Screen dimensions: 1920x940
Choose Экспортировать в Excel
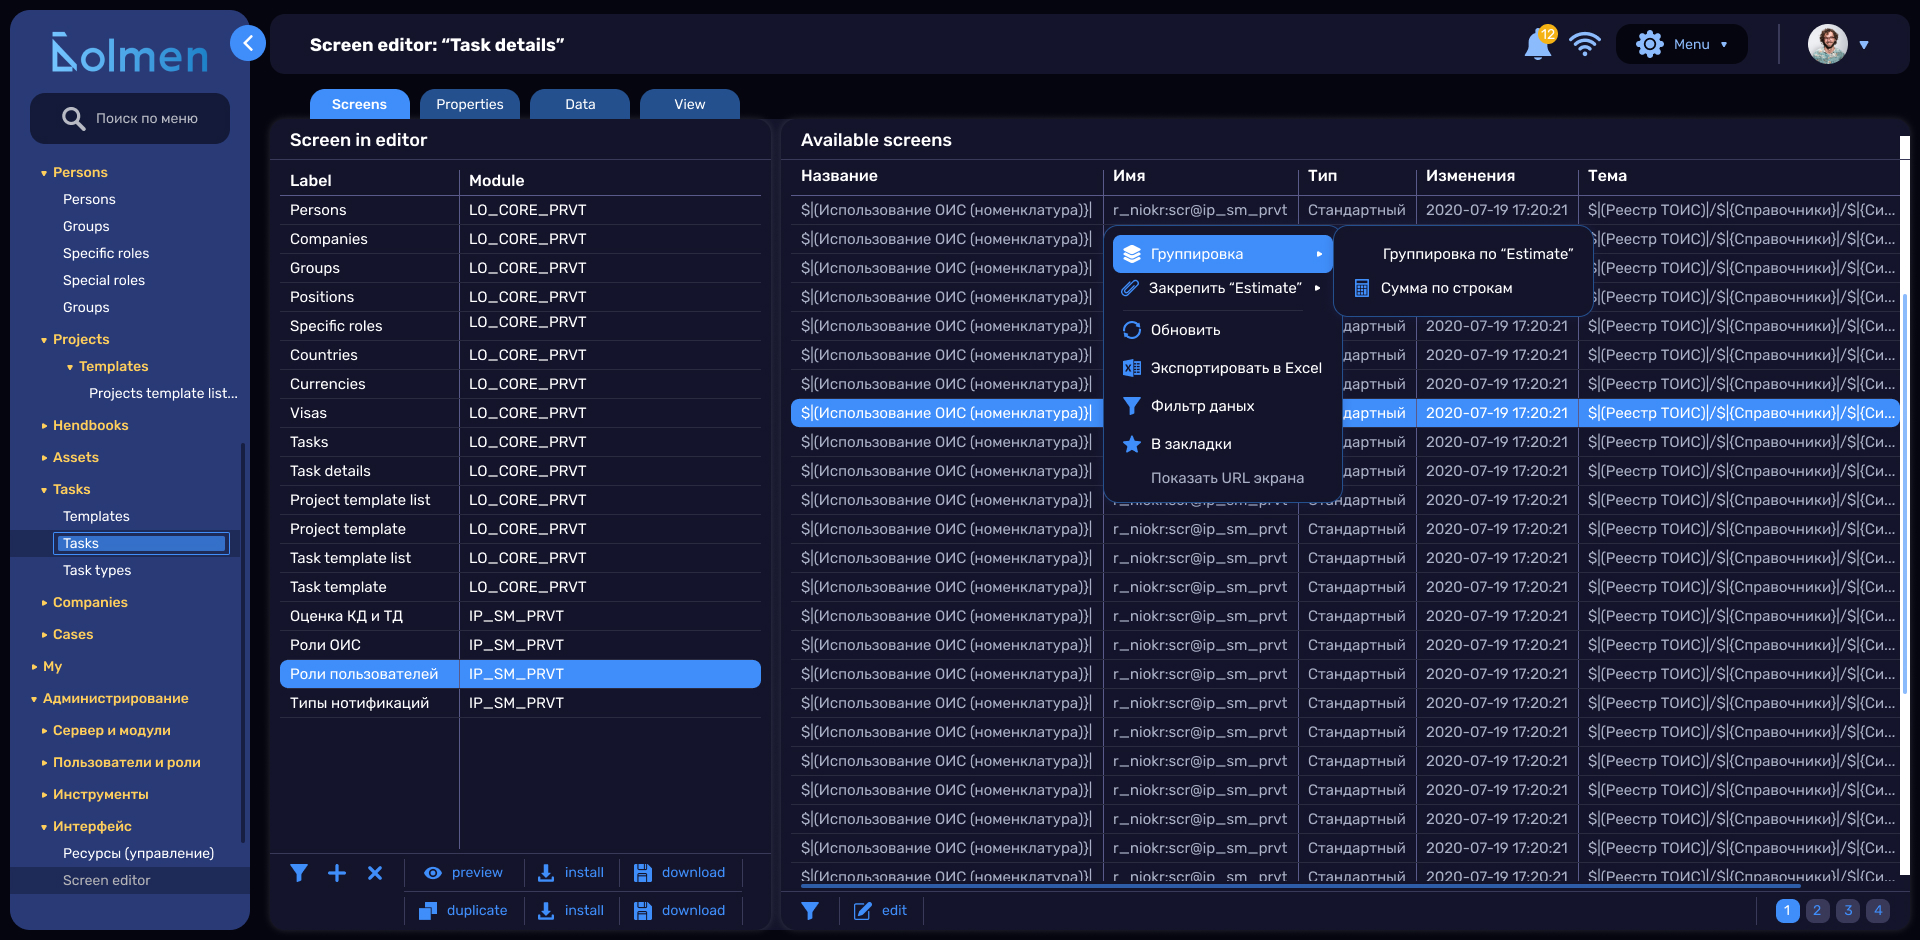pyautogui.click(x=1223, y=368)
